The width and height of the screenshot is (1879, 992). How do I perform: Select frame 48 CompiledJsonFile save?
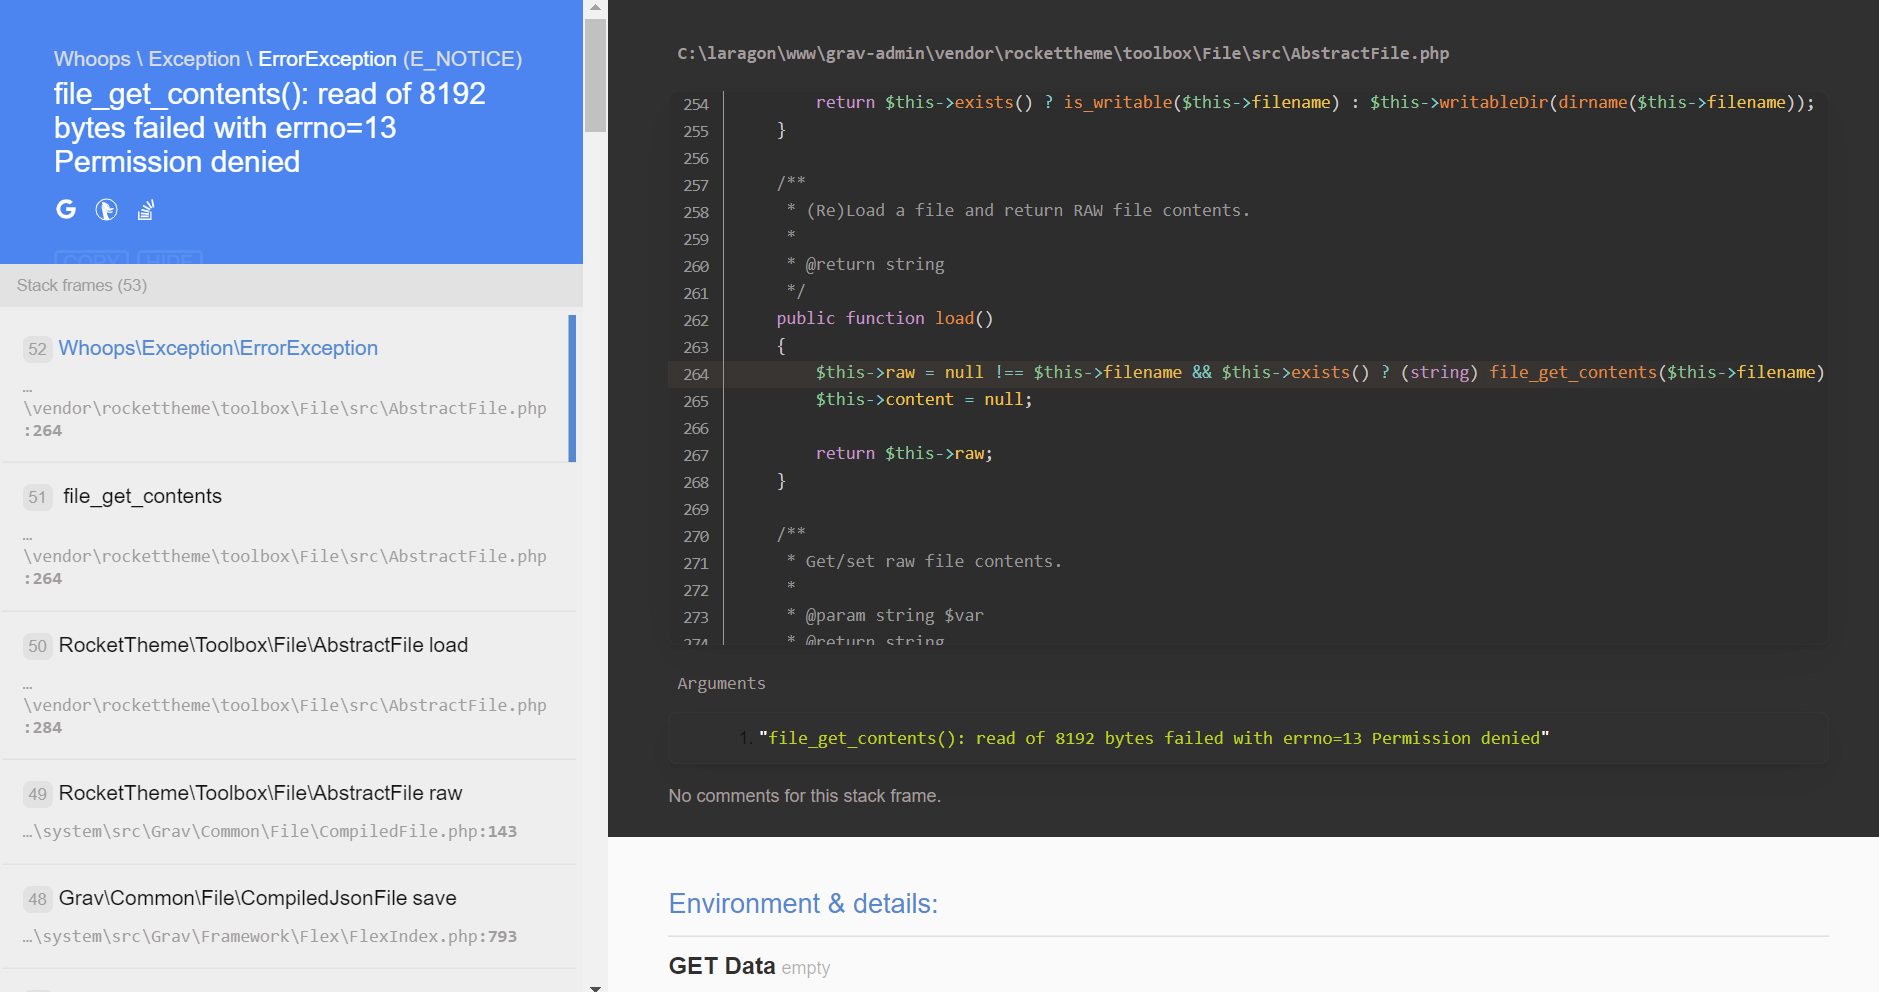pyautogui.click(x=289, y=917)
